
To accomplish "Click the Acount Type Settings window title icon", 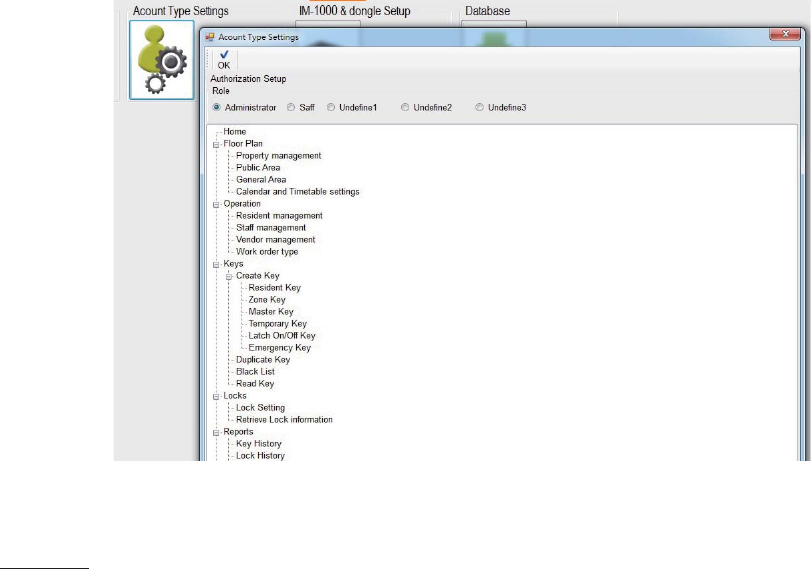I will (209, 37).
